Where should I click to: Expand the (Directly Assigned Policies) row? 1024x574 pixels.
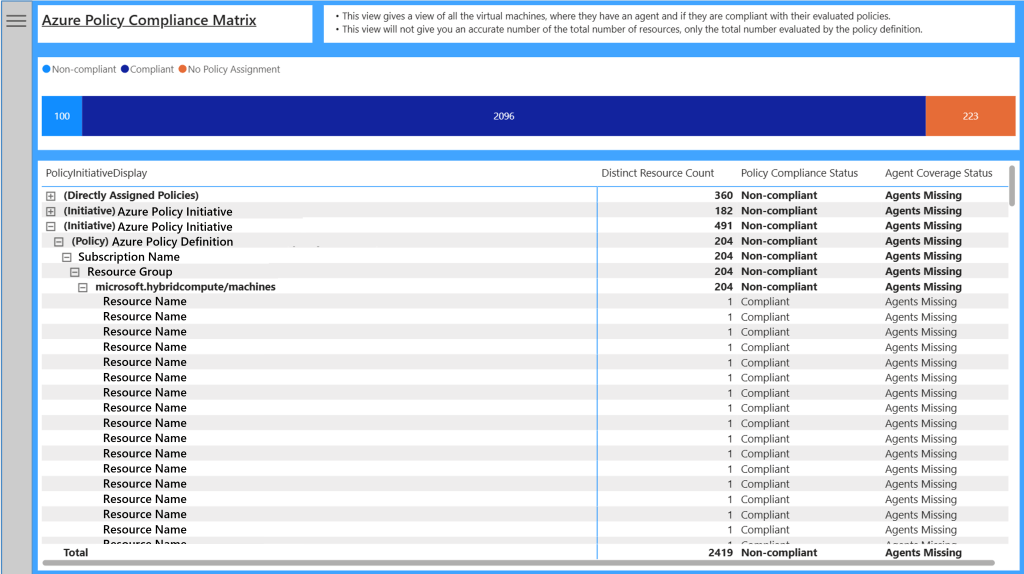point(51,196)
